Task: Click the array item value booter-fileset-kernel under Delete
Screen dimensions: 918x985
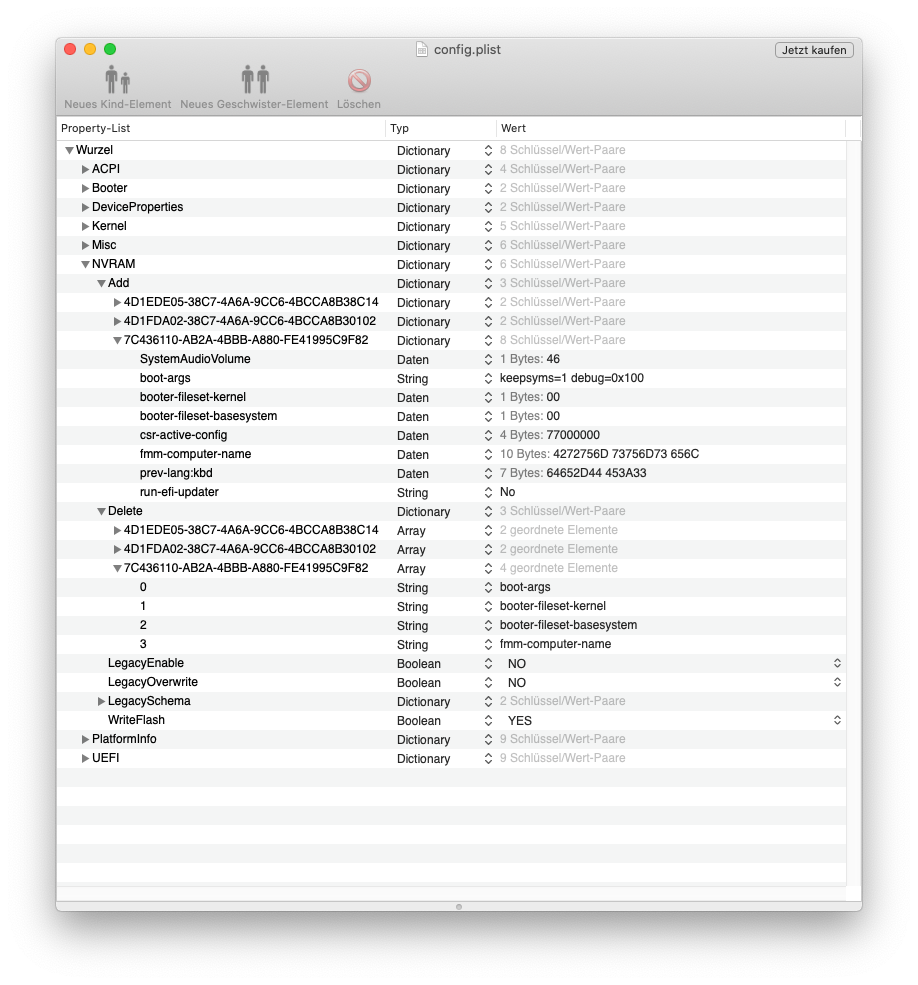Action: (553, 606)
